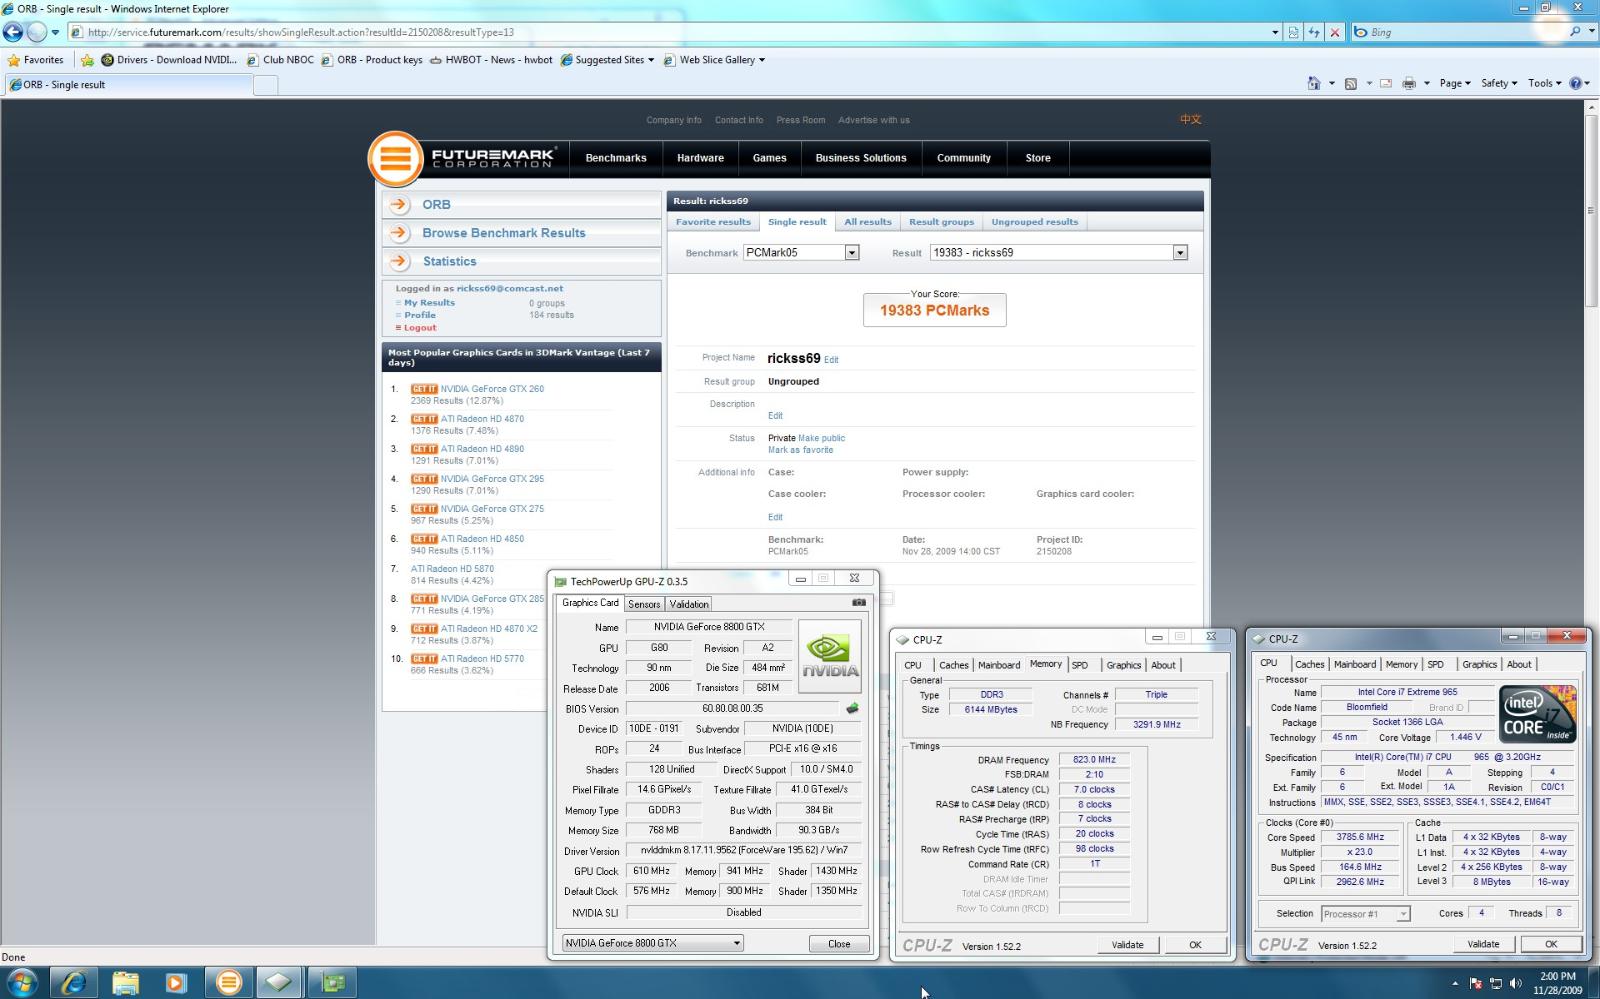Open Hardware in Futuremark nav bar
Image resolution: width=1600 pixels, height=999 pixels.
click(700, 158)
